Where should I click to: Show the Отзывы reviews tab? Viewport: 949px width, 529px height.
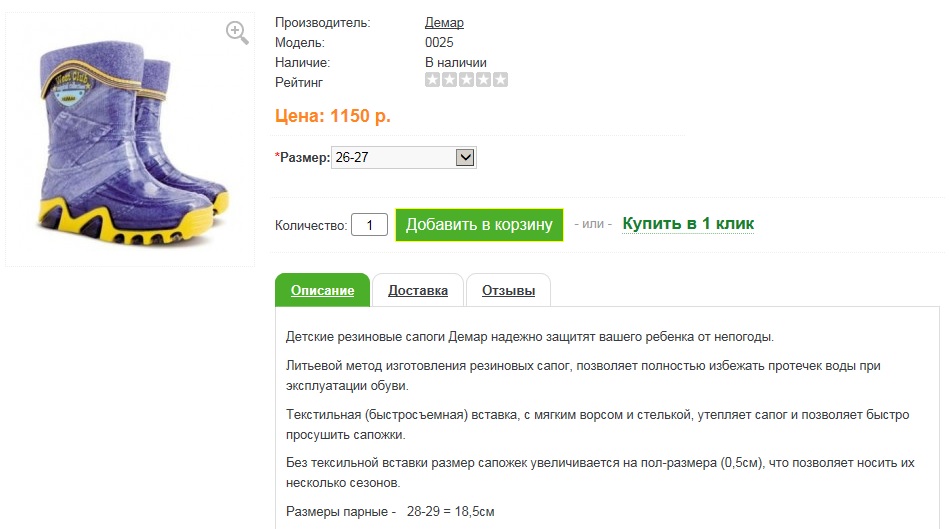point(508,291)
